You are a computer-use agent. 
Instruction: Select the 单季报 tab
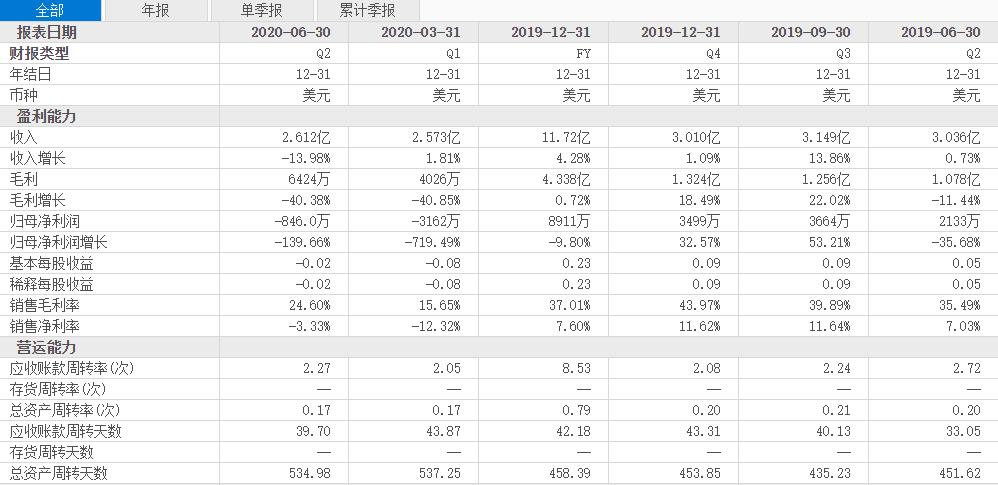point(262,10)
